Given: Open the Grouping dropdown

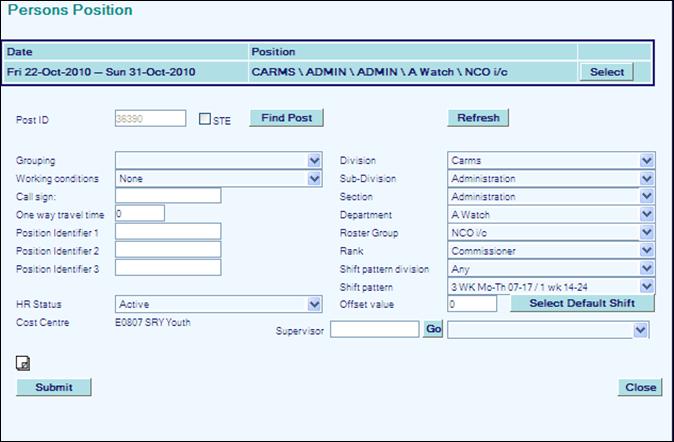Looking at the screenshot, I should (218, 160).
